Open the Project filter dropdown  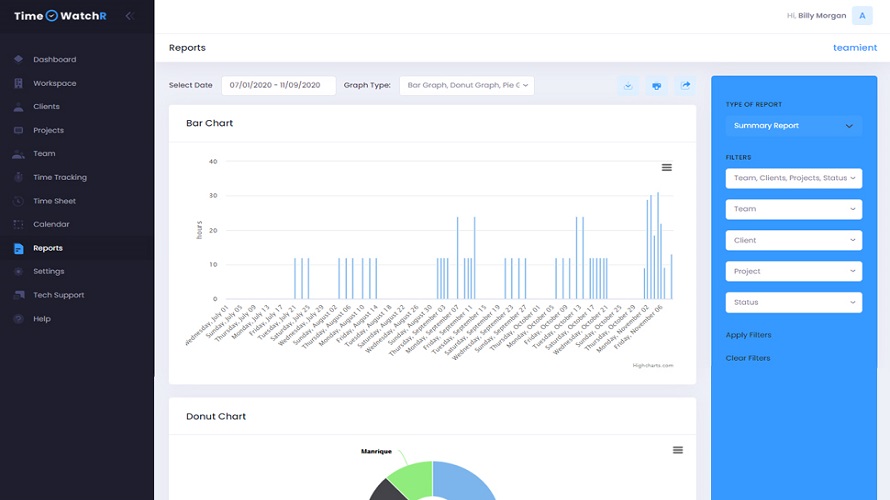[x=793, y=271]
